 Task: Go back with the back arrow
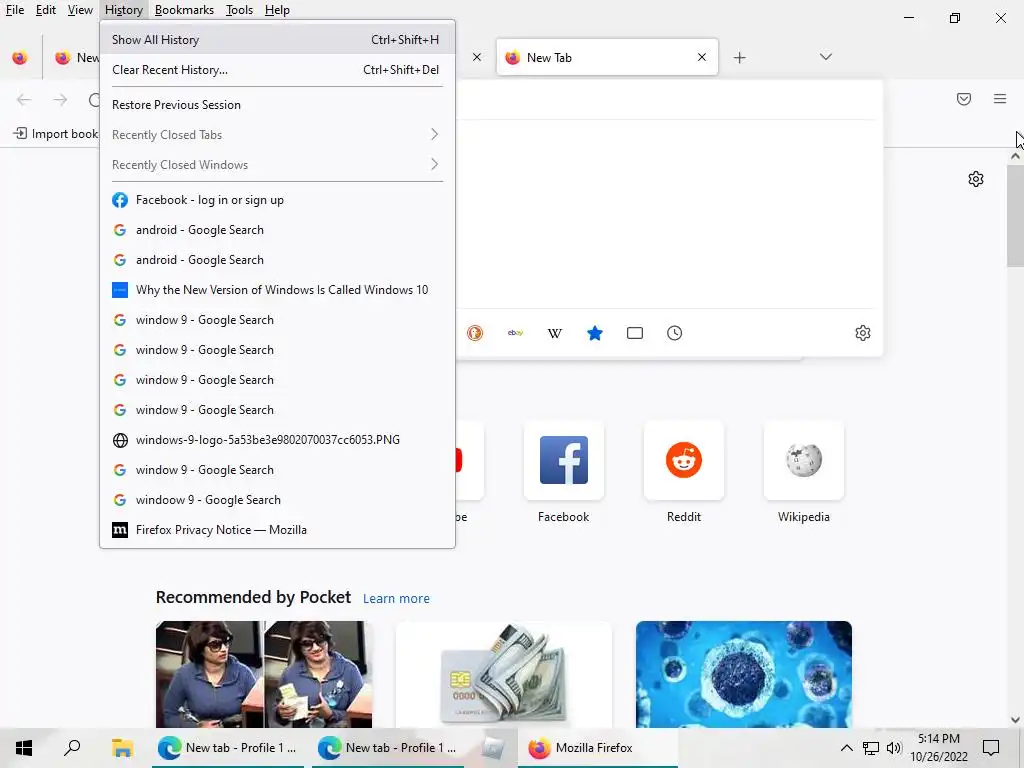point(24,99)
